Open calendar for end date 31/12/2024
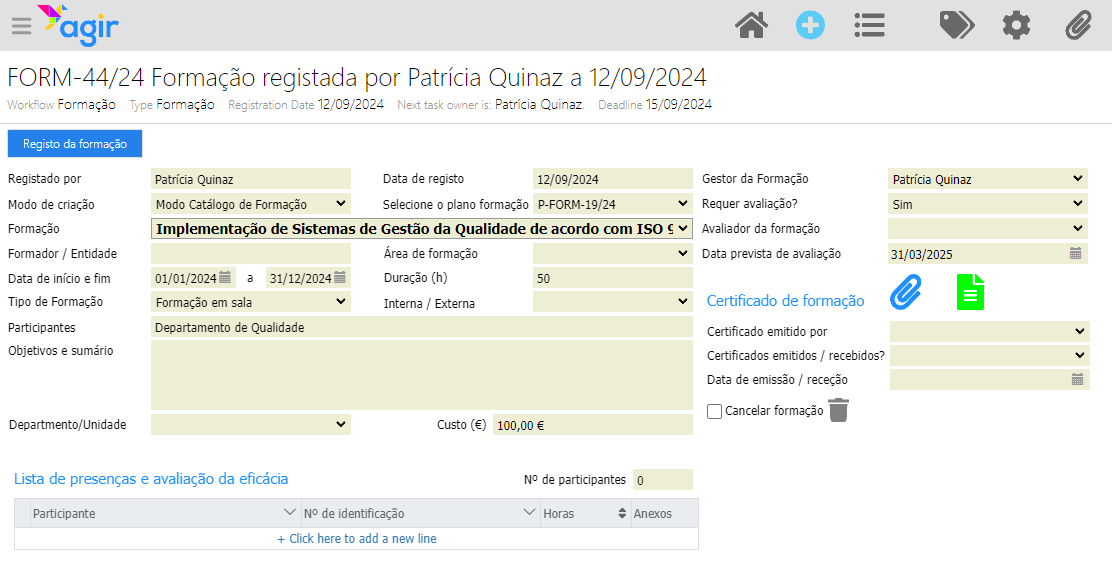The height and width of the screenshot is (585, 1112). 340,277
